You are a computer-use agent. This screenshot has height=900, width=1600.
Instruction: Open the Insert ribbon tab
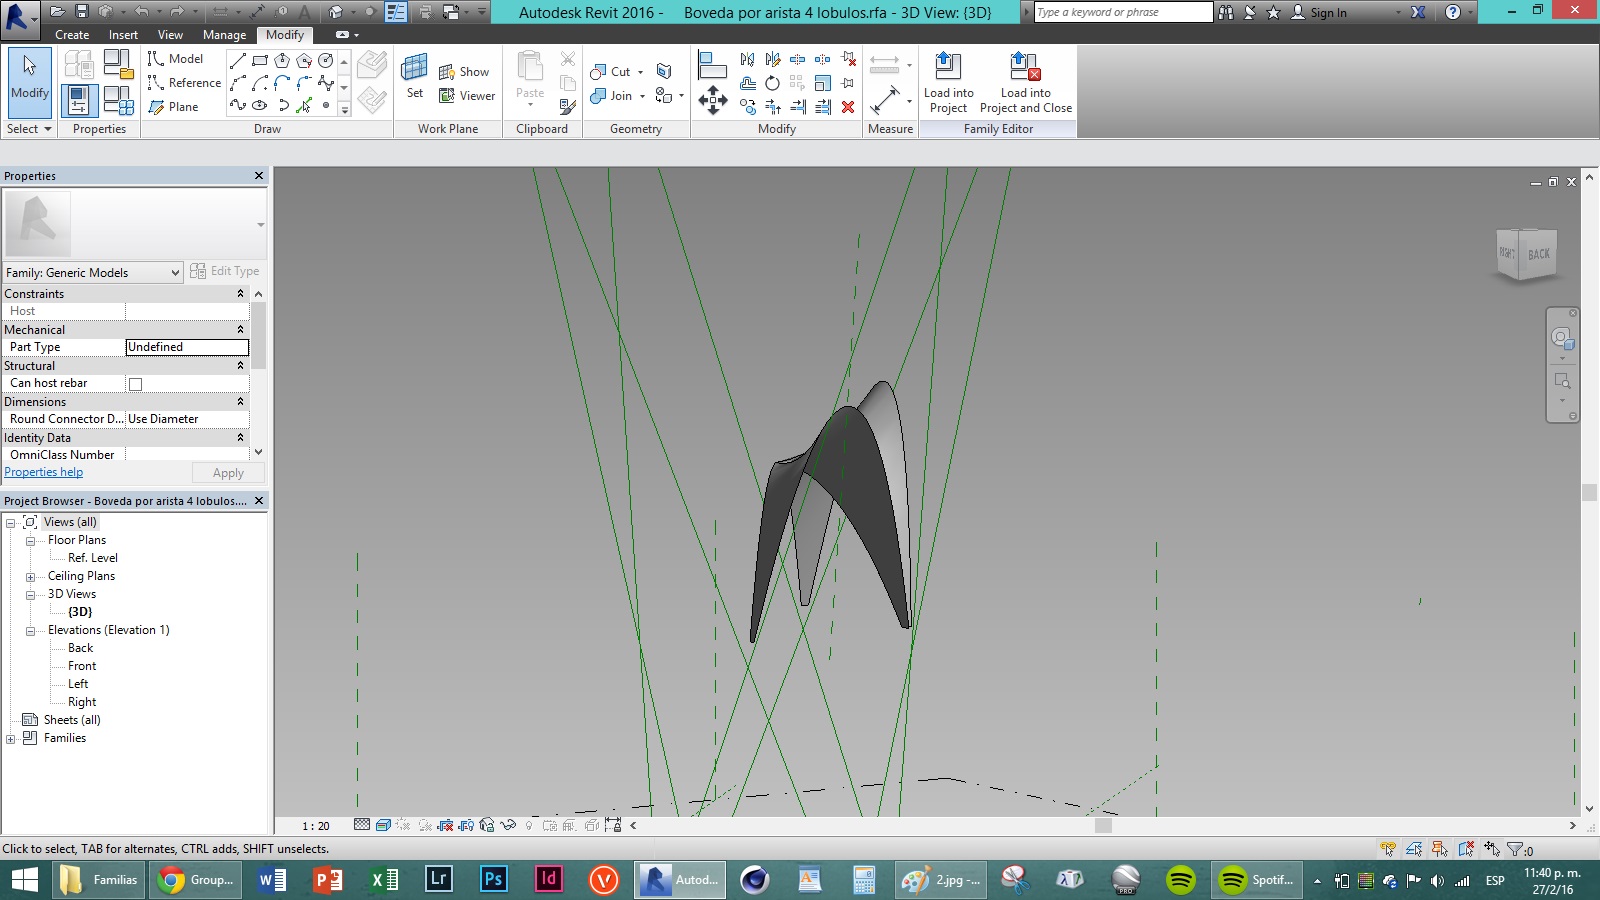tap(123, 35)
